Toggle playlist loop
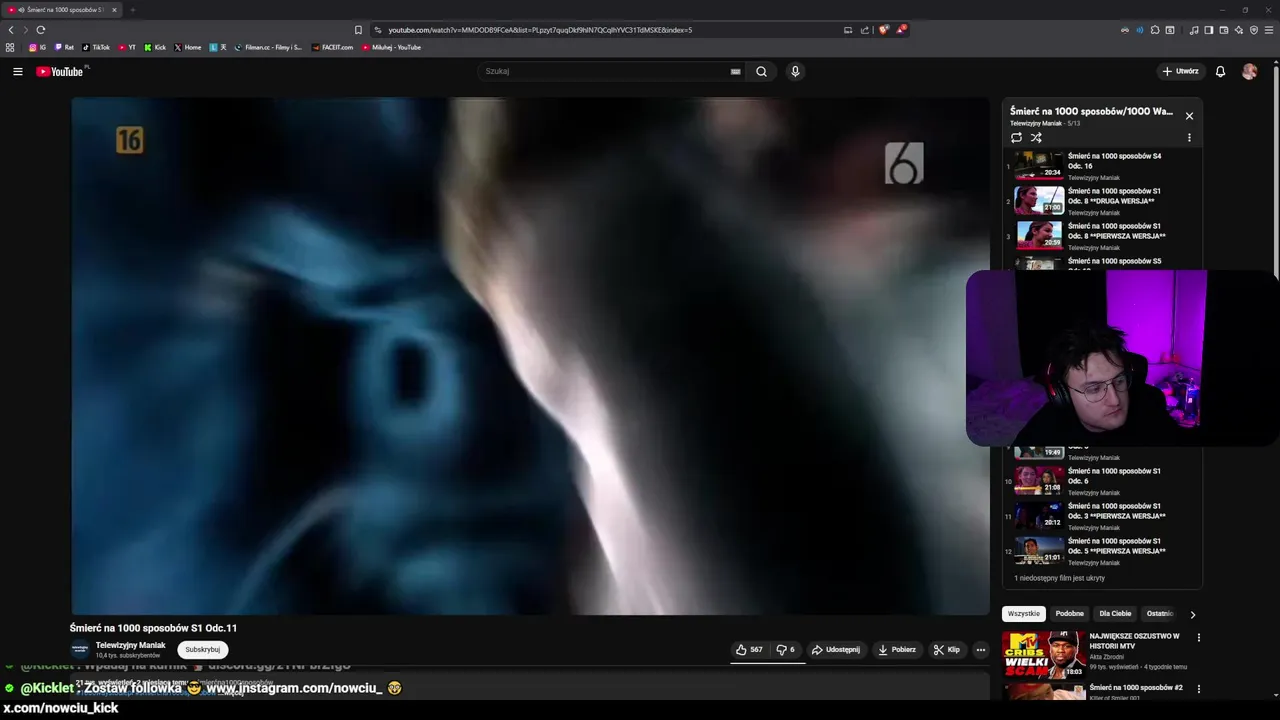Screen dimensions: 1280x720 pyautogui.click(x=1016, y=137)
